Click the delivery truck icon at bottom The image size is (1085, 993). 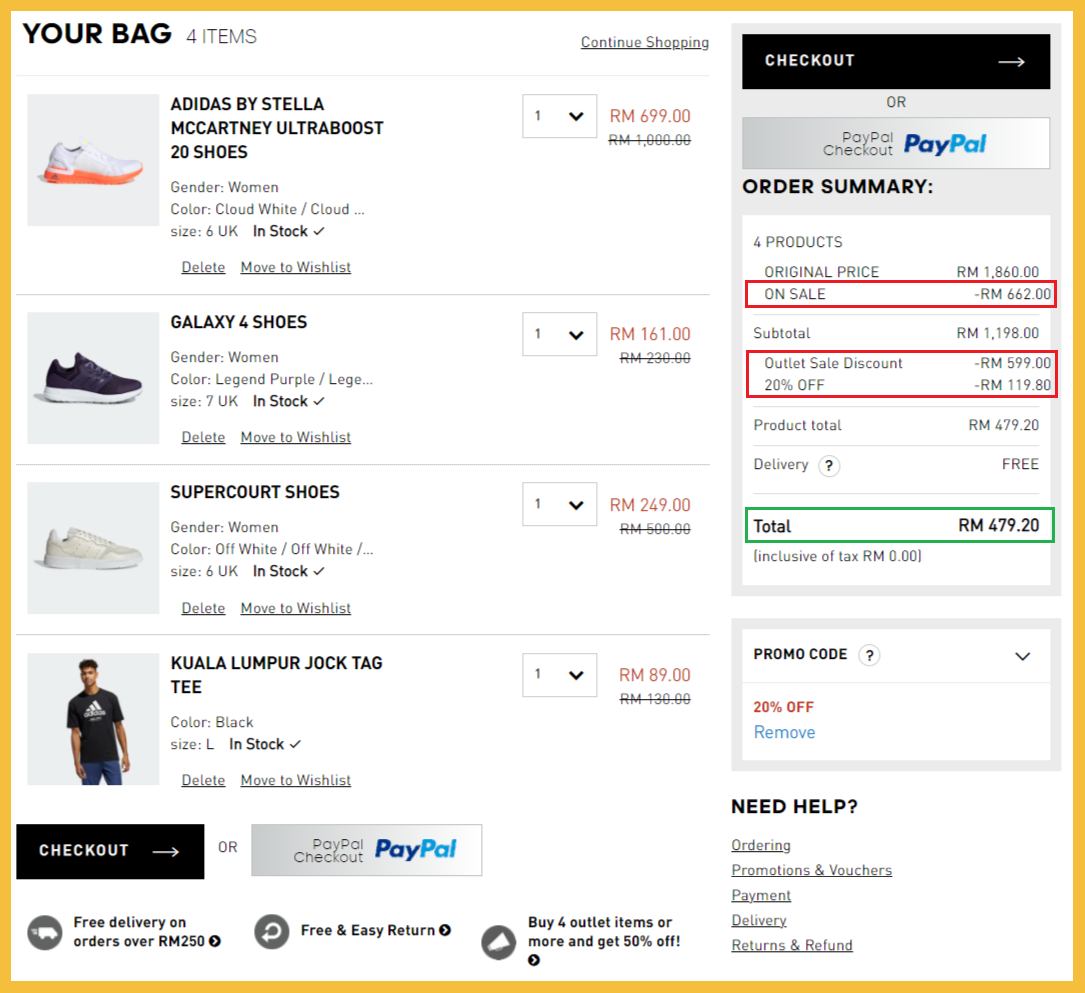pos(45,932)
